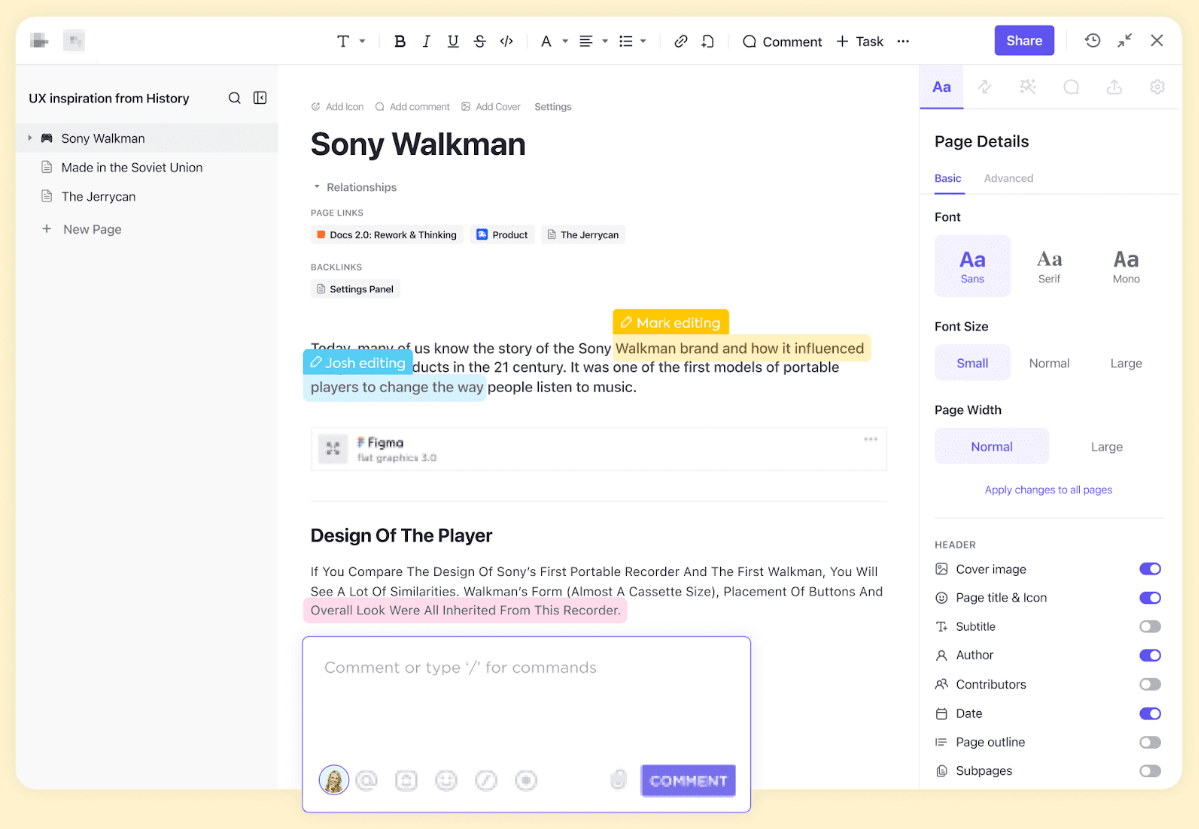Open the list type dropdown
Image resolution: width=1199 pixels, height=829 pixels.
[x=631, y=41]
